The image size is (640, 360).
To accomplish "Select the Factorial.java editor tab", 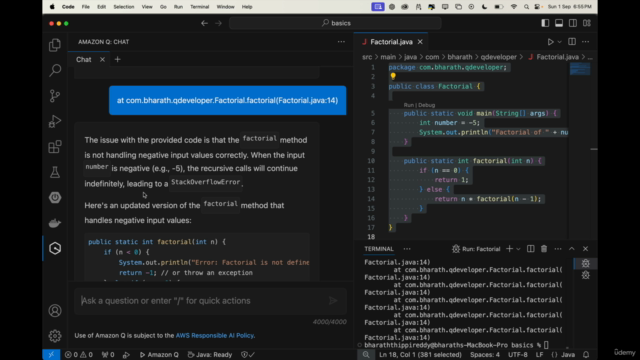I will click(x=391, y=42).
